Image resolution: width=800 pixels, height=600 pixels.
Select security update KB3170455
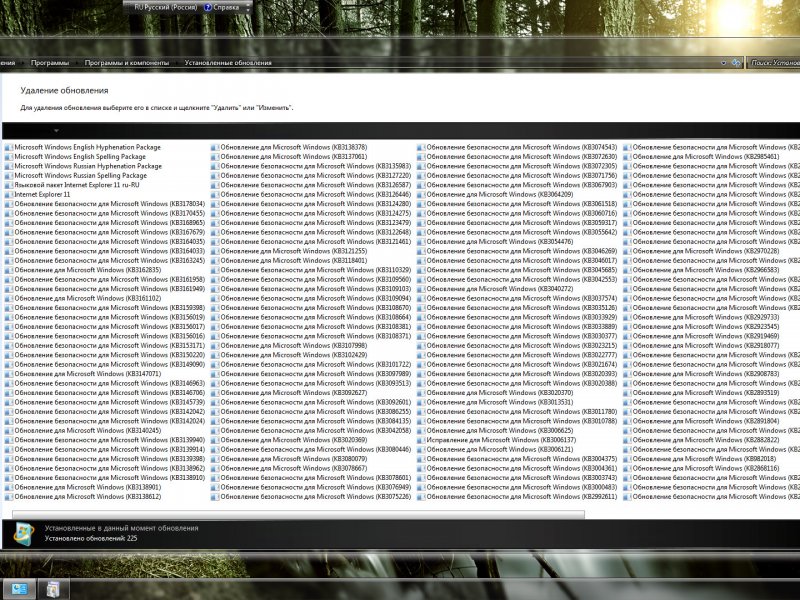110,213
